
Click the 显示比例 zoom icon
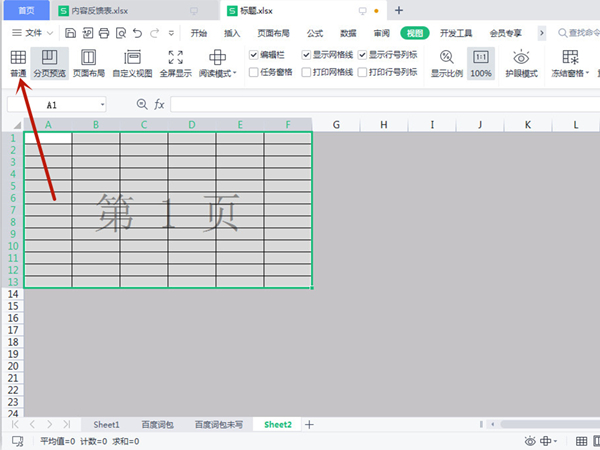446,64
